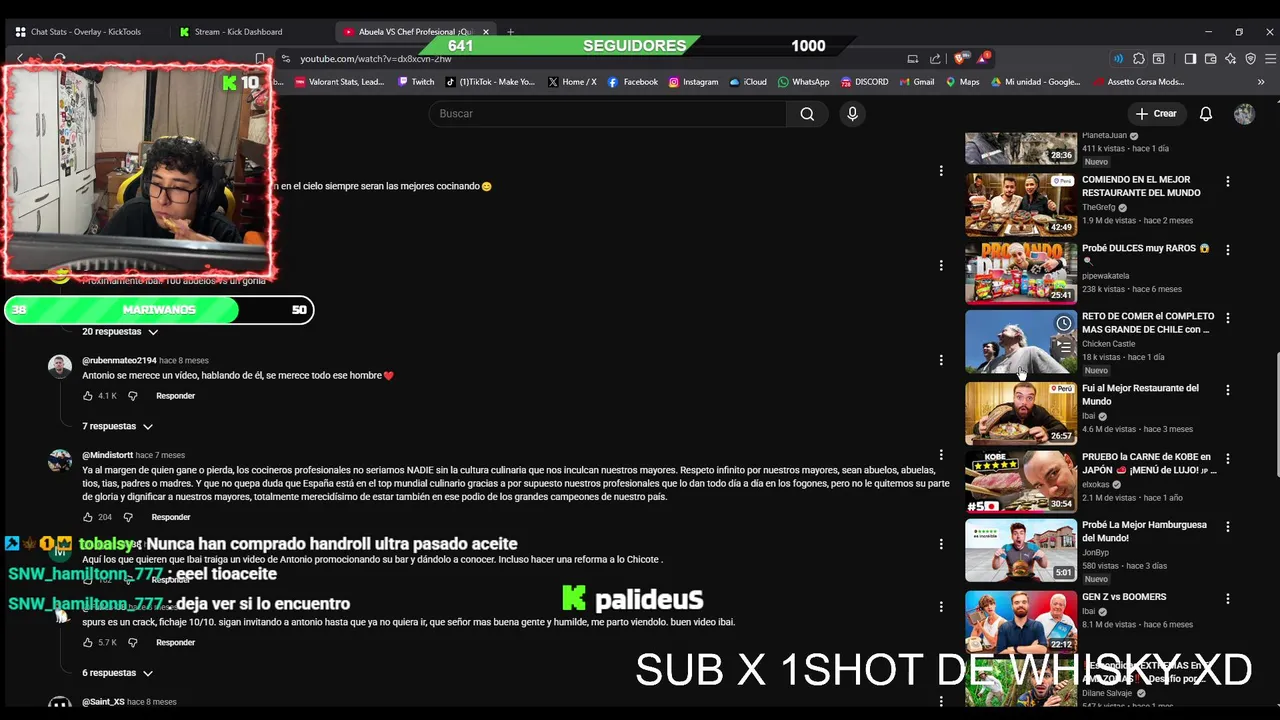
Task: Open the YouTube account avatar menu
Action: point(1244,114)
